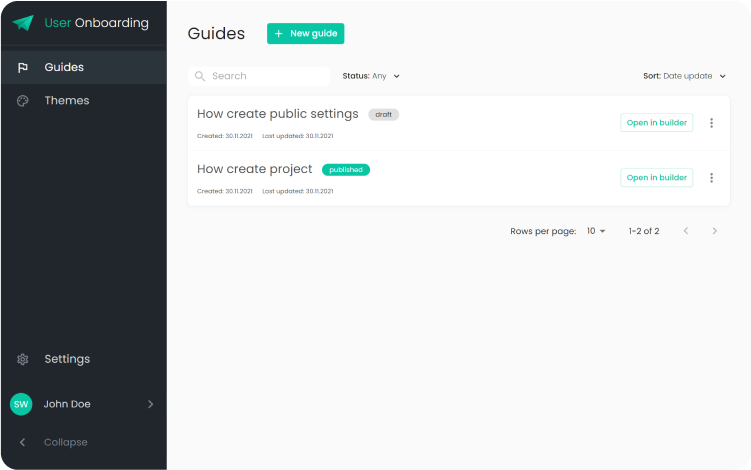Click the paper plane User Onboarding logo
The width and height of the screenshot is (751, 470).
coord(23,23)
